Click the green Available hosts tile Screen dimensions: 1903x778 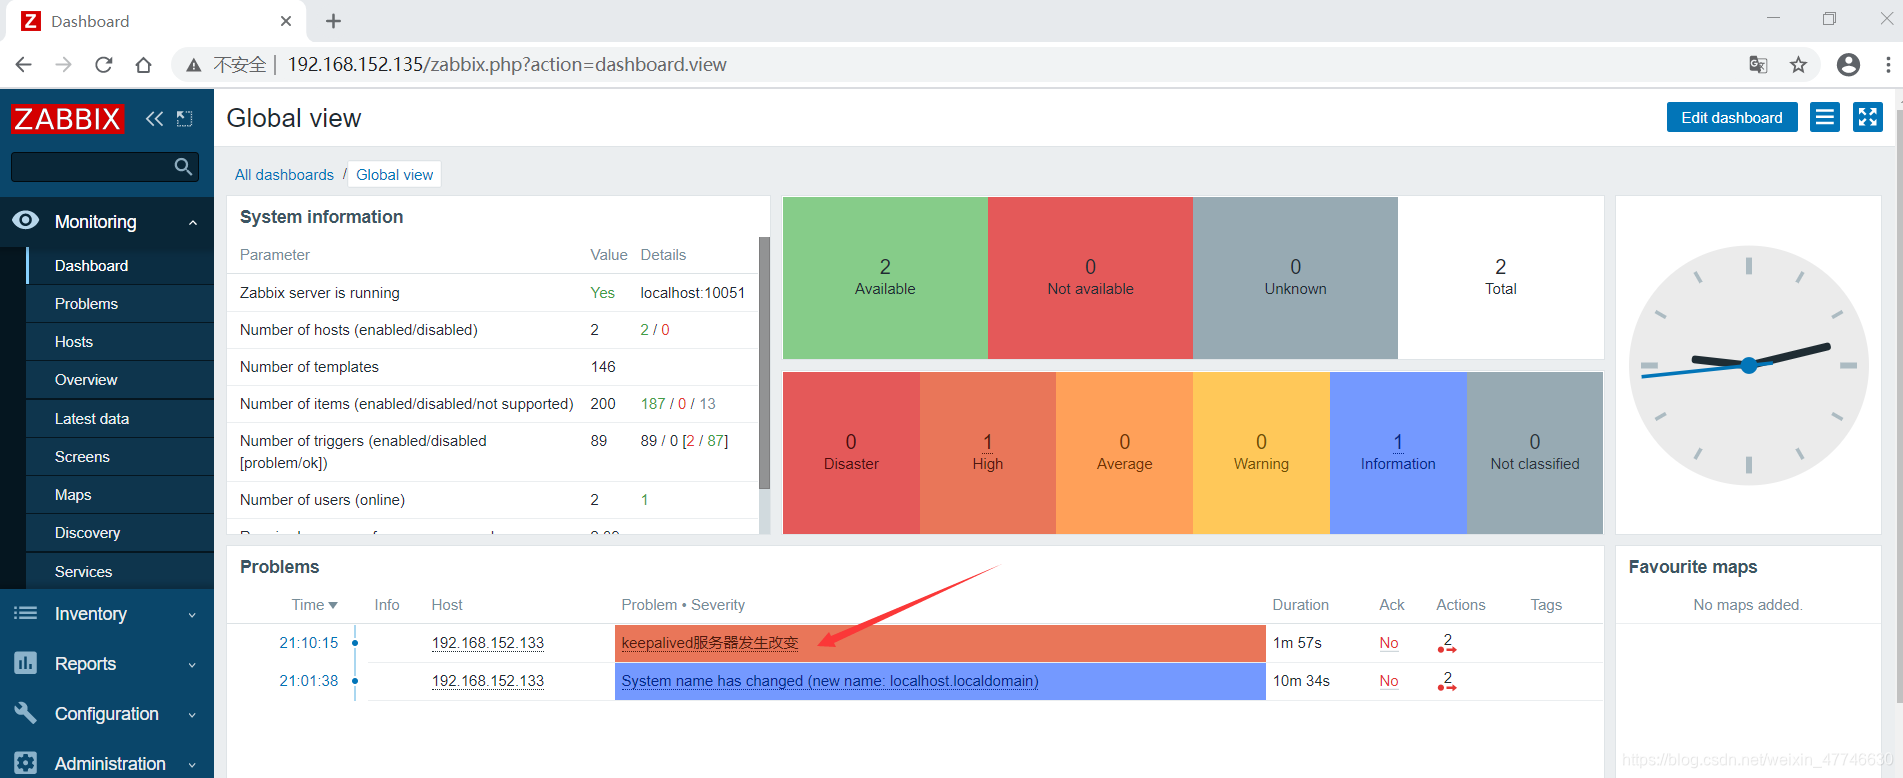[x=885, y=278]
